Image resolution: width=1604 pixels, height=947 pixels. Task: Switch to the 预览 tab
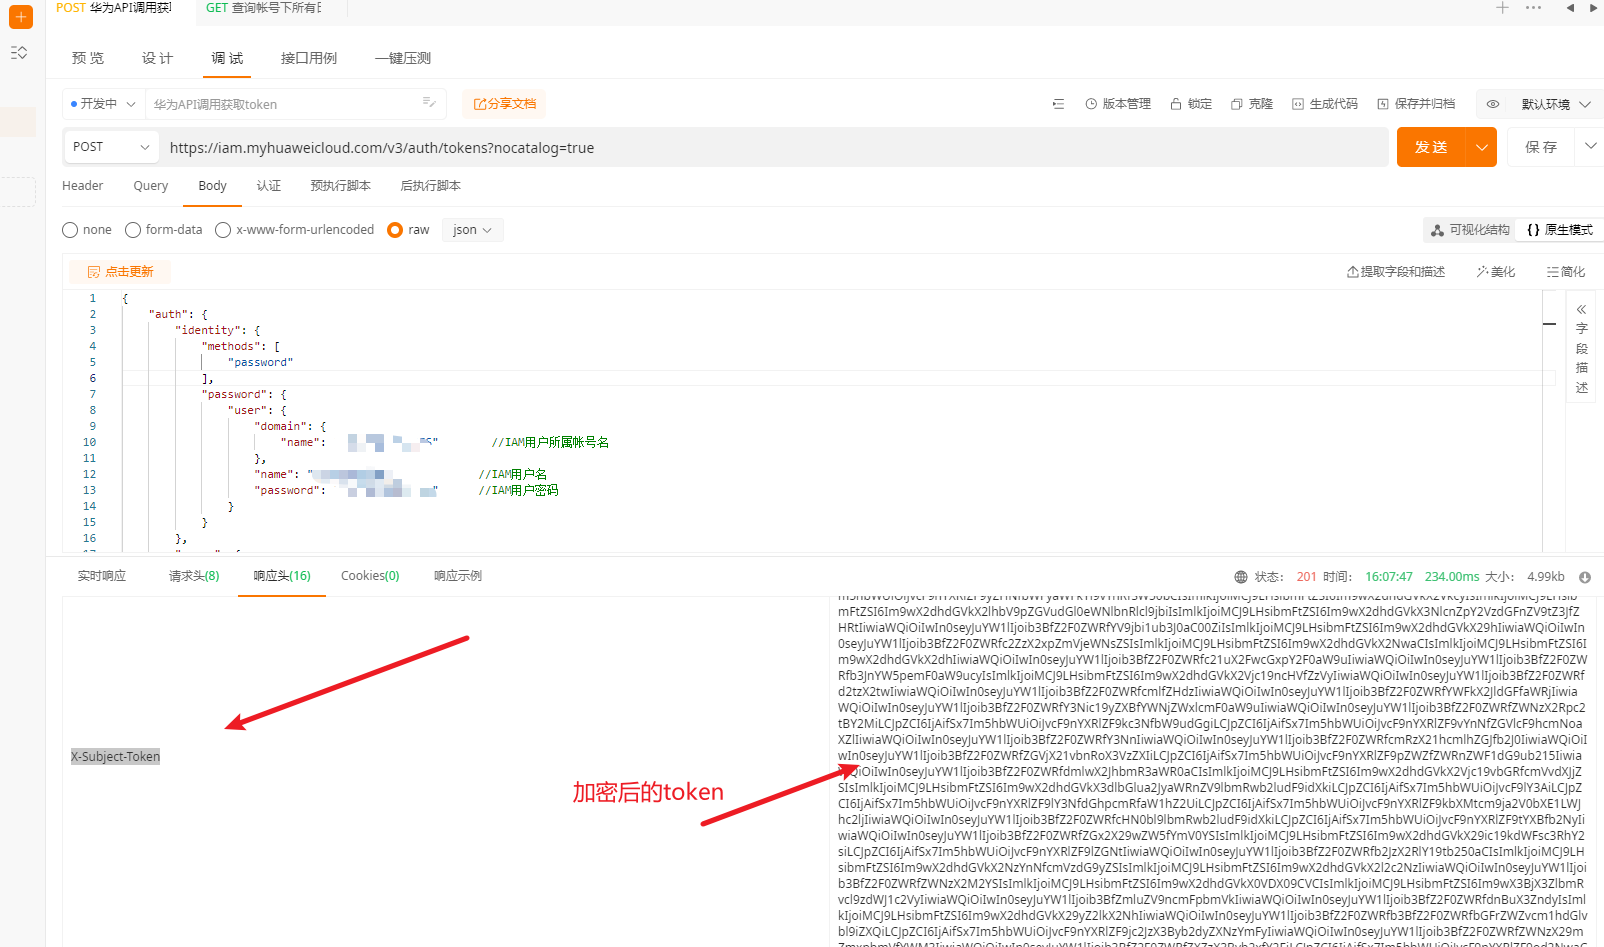pyautogui.click(x=88, y=58)
